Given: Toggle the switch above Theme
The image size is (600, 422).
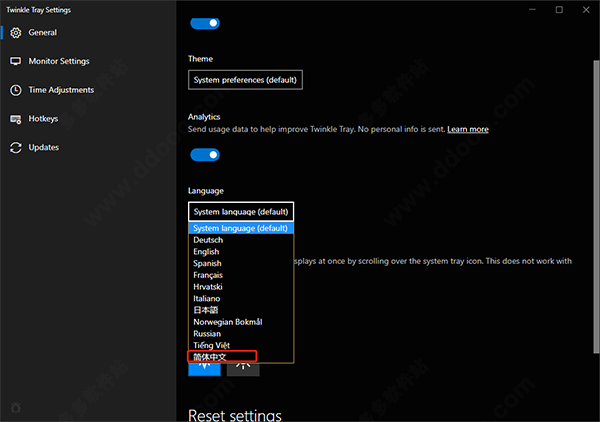Looking at the screenshot, I should pyautogui.click(x=205, y=23).
